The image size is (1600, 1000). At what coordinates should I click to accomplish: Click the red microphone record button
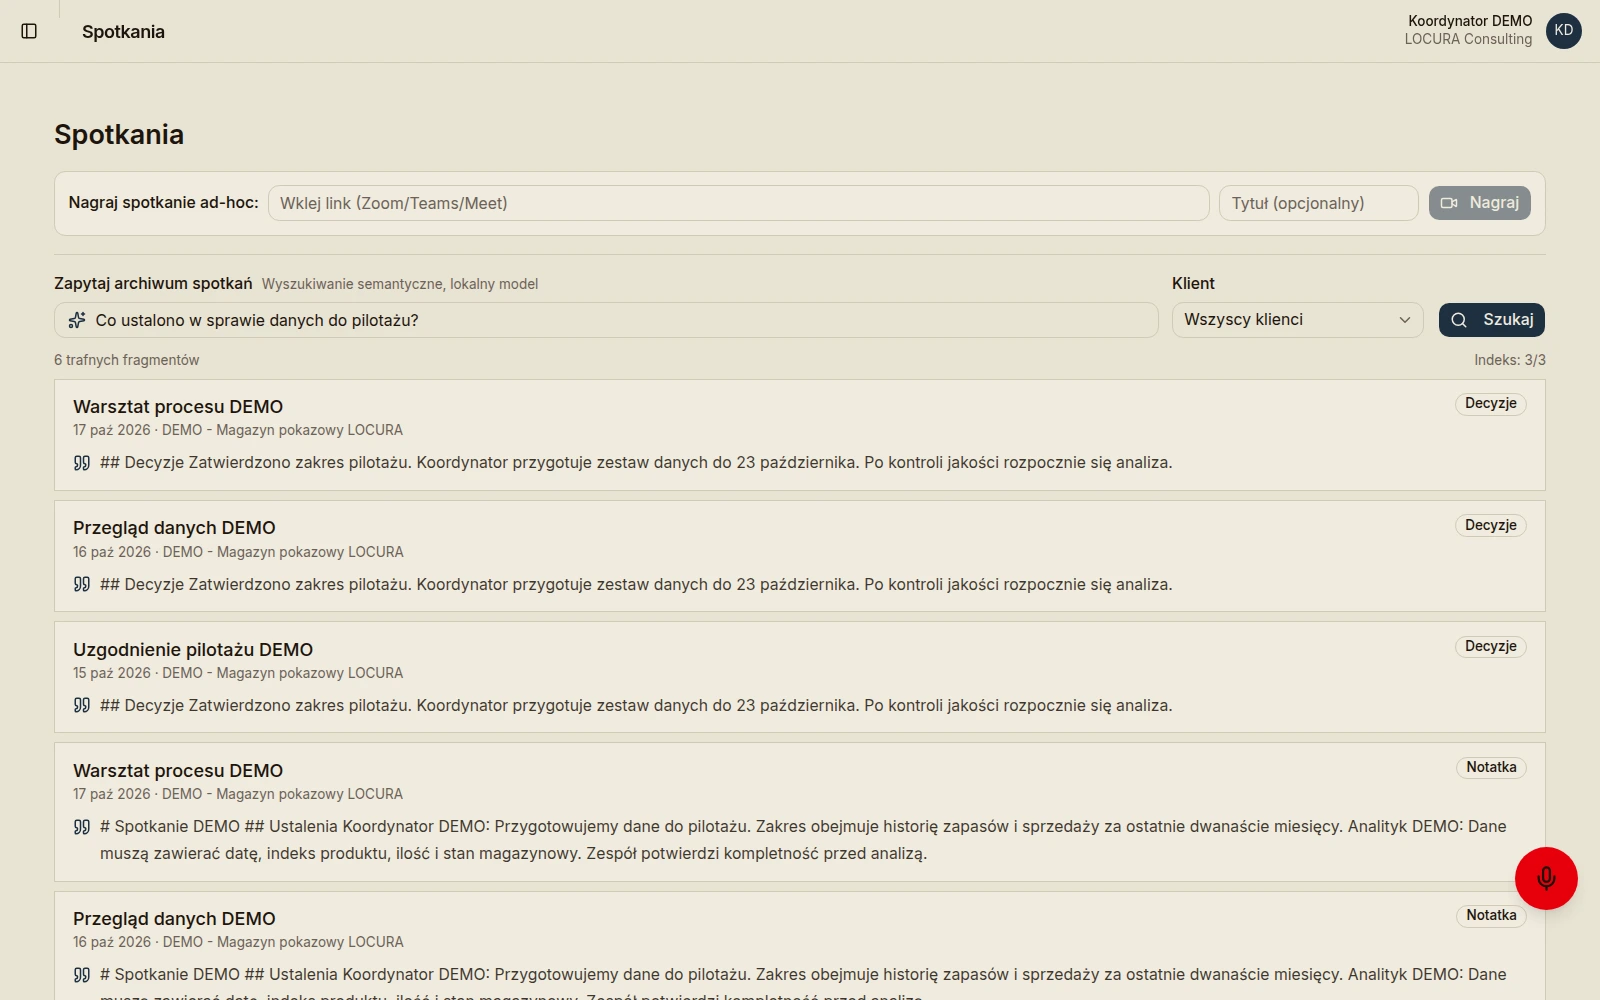1546,878
